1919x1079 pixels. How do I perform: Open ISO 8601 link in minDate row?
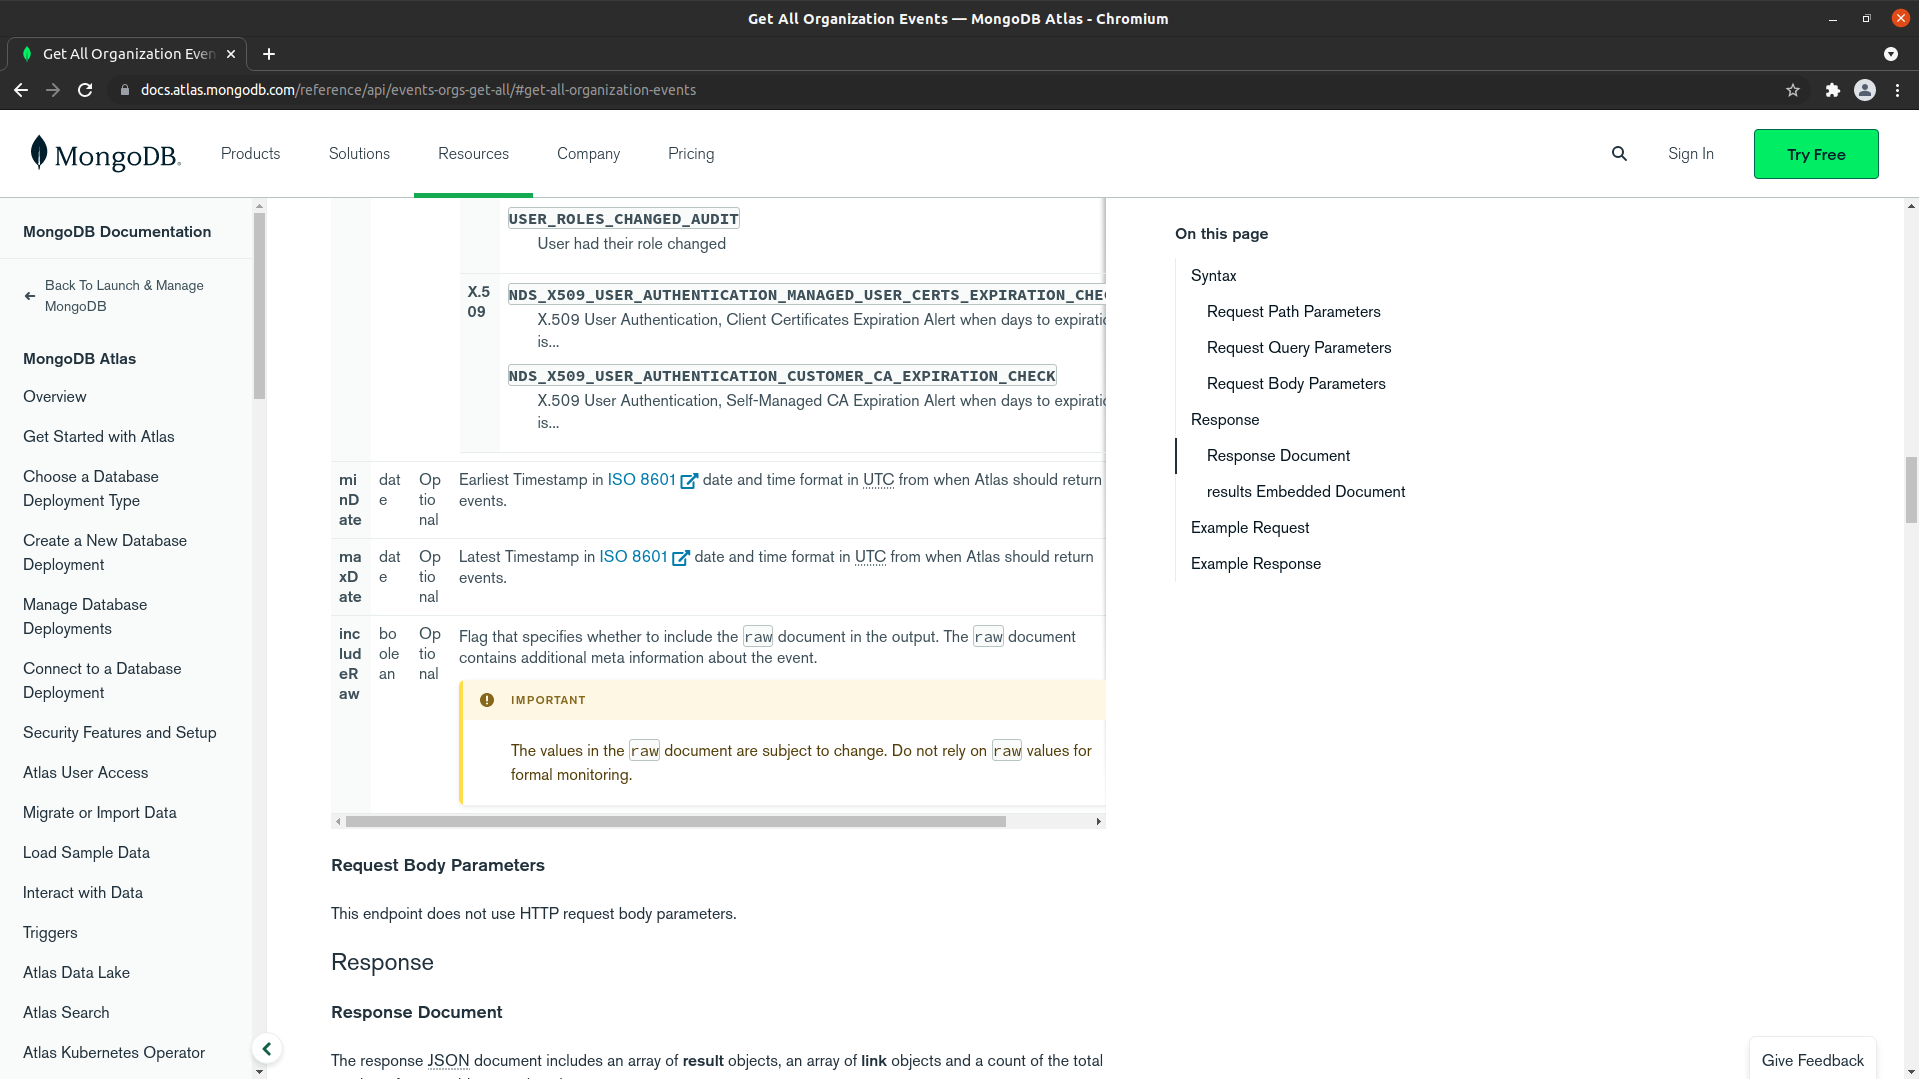(x=652, y=480)
